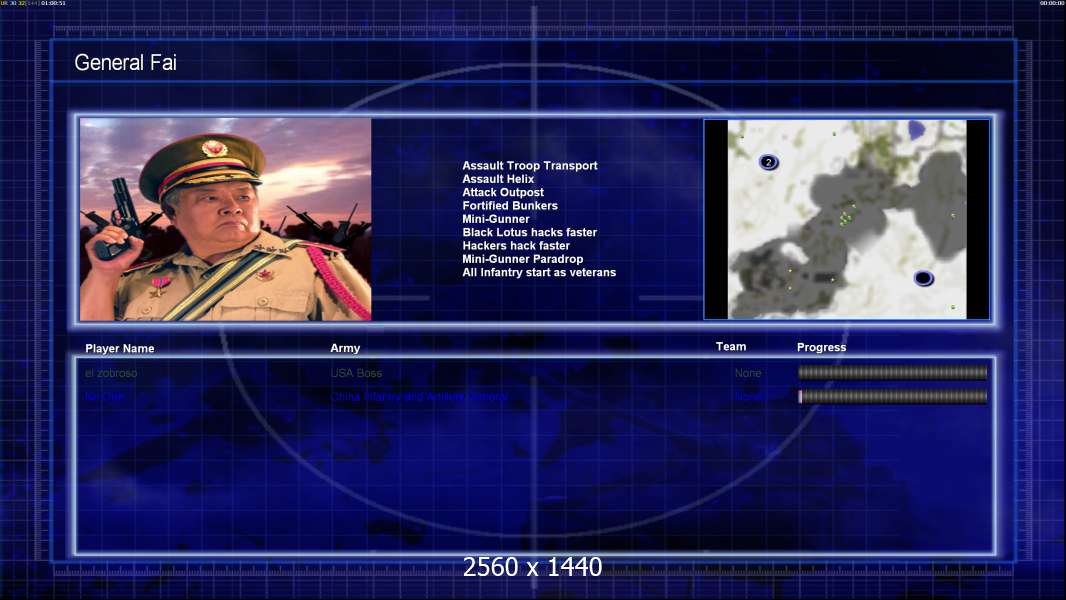The width and height of the screenshot is (1066, 600).
Task: Click player name 'el zobroso'
Action: 111,373
